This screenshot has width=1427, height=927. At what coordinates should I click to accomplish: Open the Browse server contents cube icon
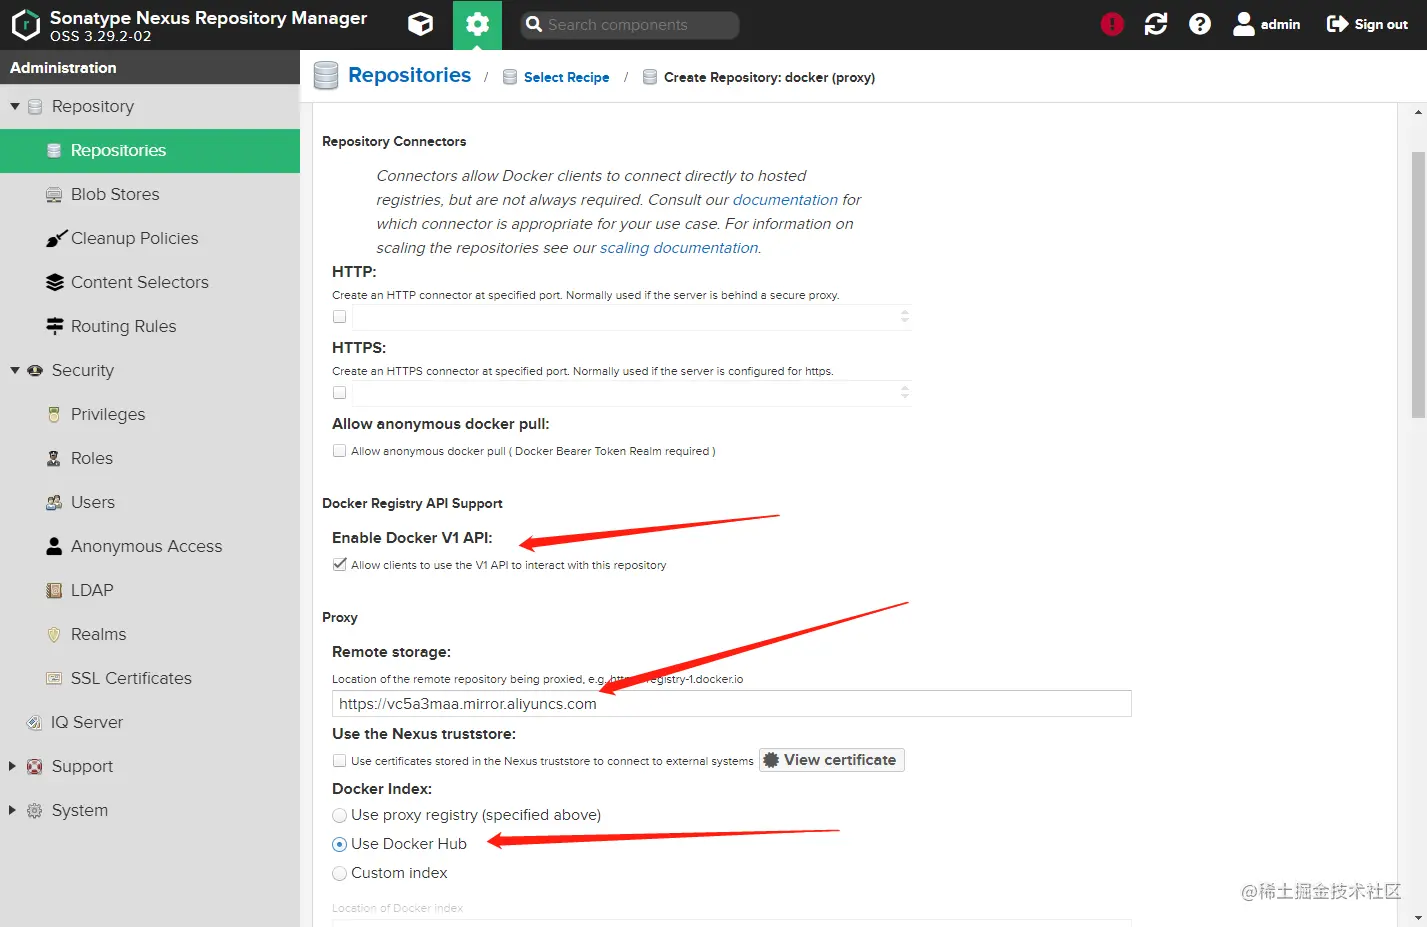[421, 24]
